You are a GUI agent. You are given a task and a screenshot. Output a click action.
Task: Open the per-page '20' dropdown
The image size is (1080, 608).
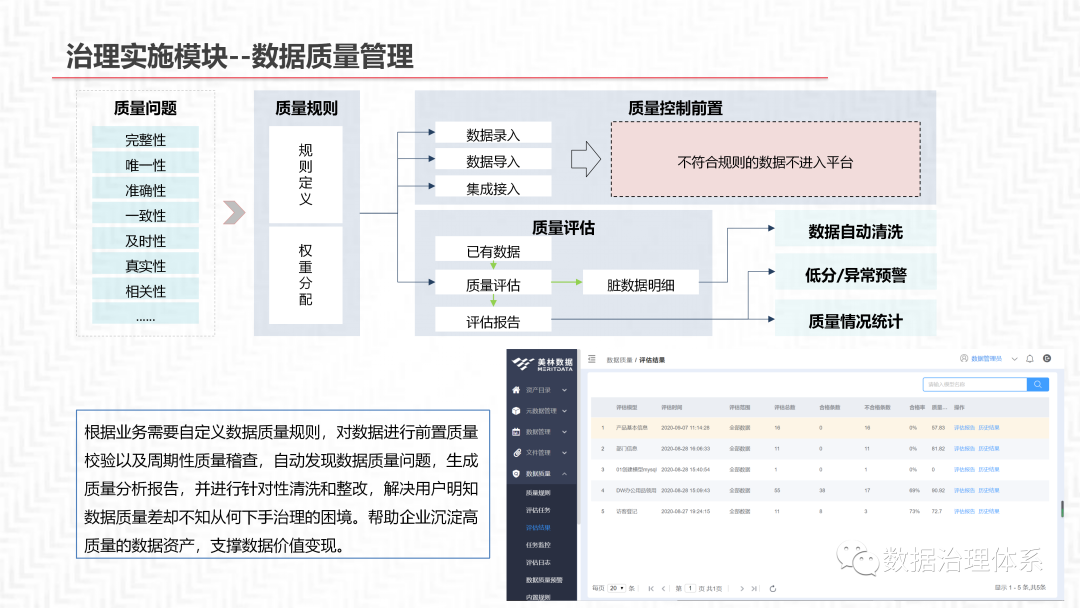615,588
